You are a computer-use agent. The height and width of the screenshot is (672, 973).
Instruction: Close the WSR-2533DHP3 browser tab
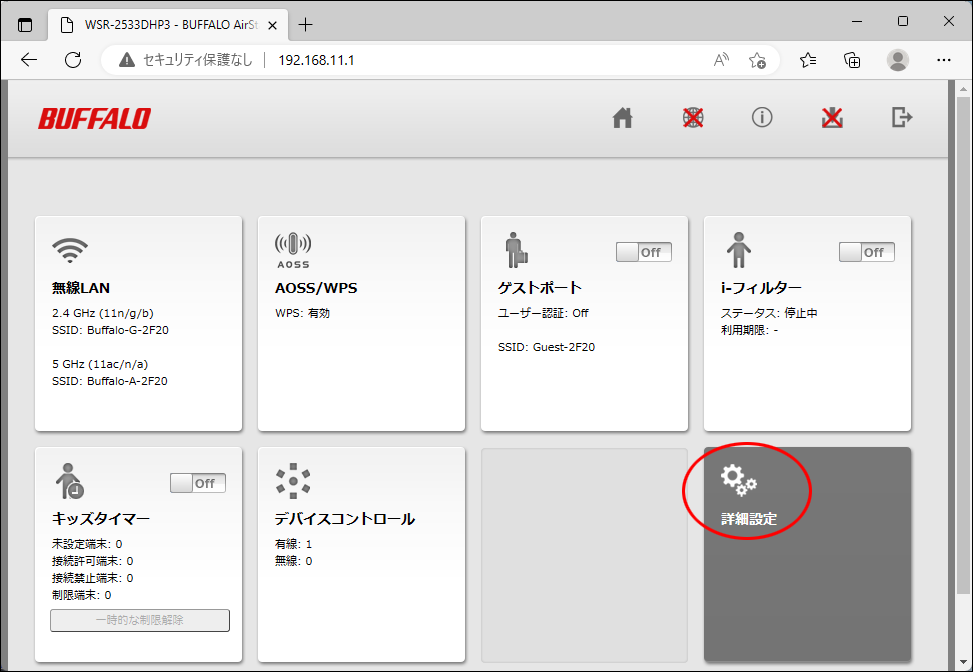(x=272, y=25)
